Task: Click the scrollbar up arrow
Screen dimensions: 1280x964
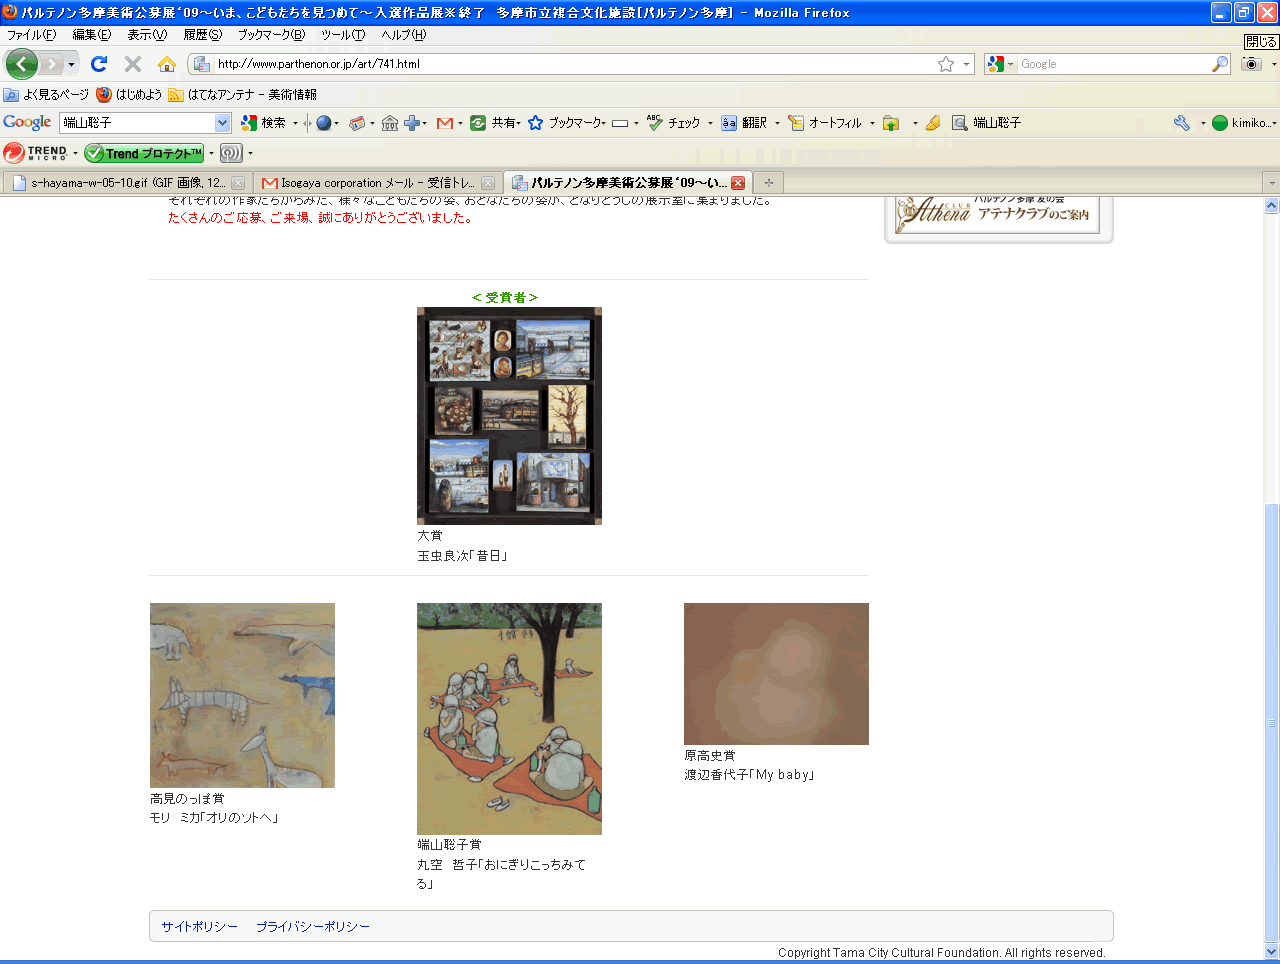Action: coord(1271,206)
